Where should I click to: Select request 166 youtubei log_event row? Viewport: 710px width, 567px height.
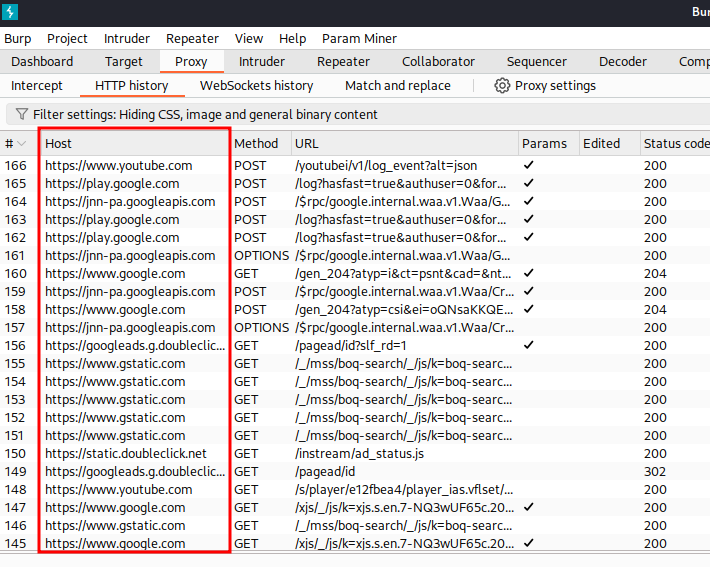pyautogui.click(x=355, y=166)
